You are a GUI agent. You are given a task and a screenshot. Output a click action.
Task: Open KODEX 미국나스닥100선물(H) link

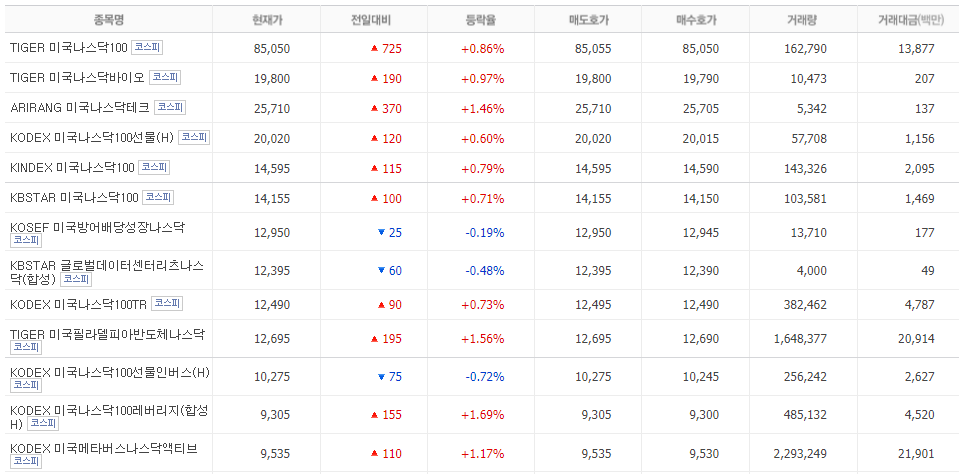pyautogui.click(x=92, y=138)
